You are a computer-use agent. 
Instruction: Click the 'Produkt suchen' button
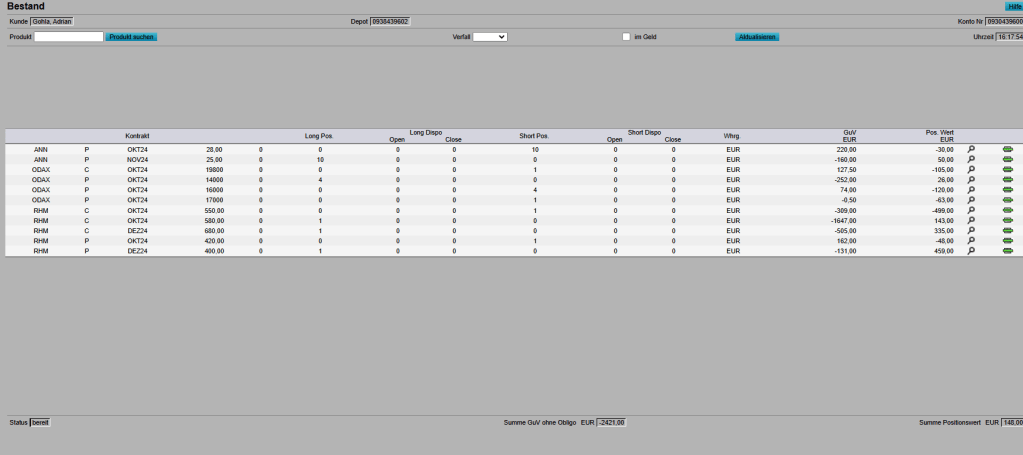(131, 37)
